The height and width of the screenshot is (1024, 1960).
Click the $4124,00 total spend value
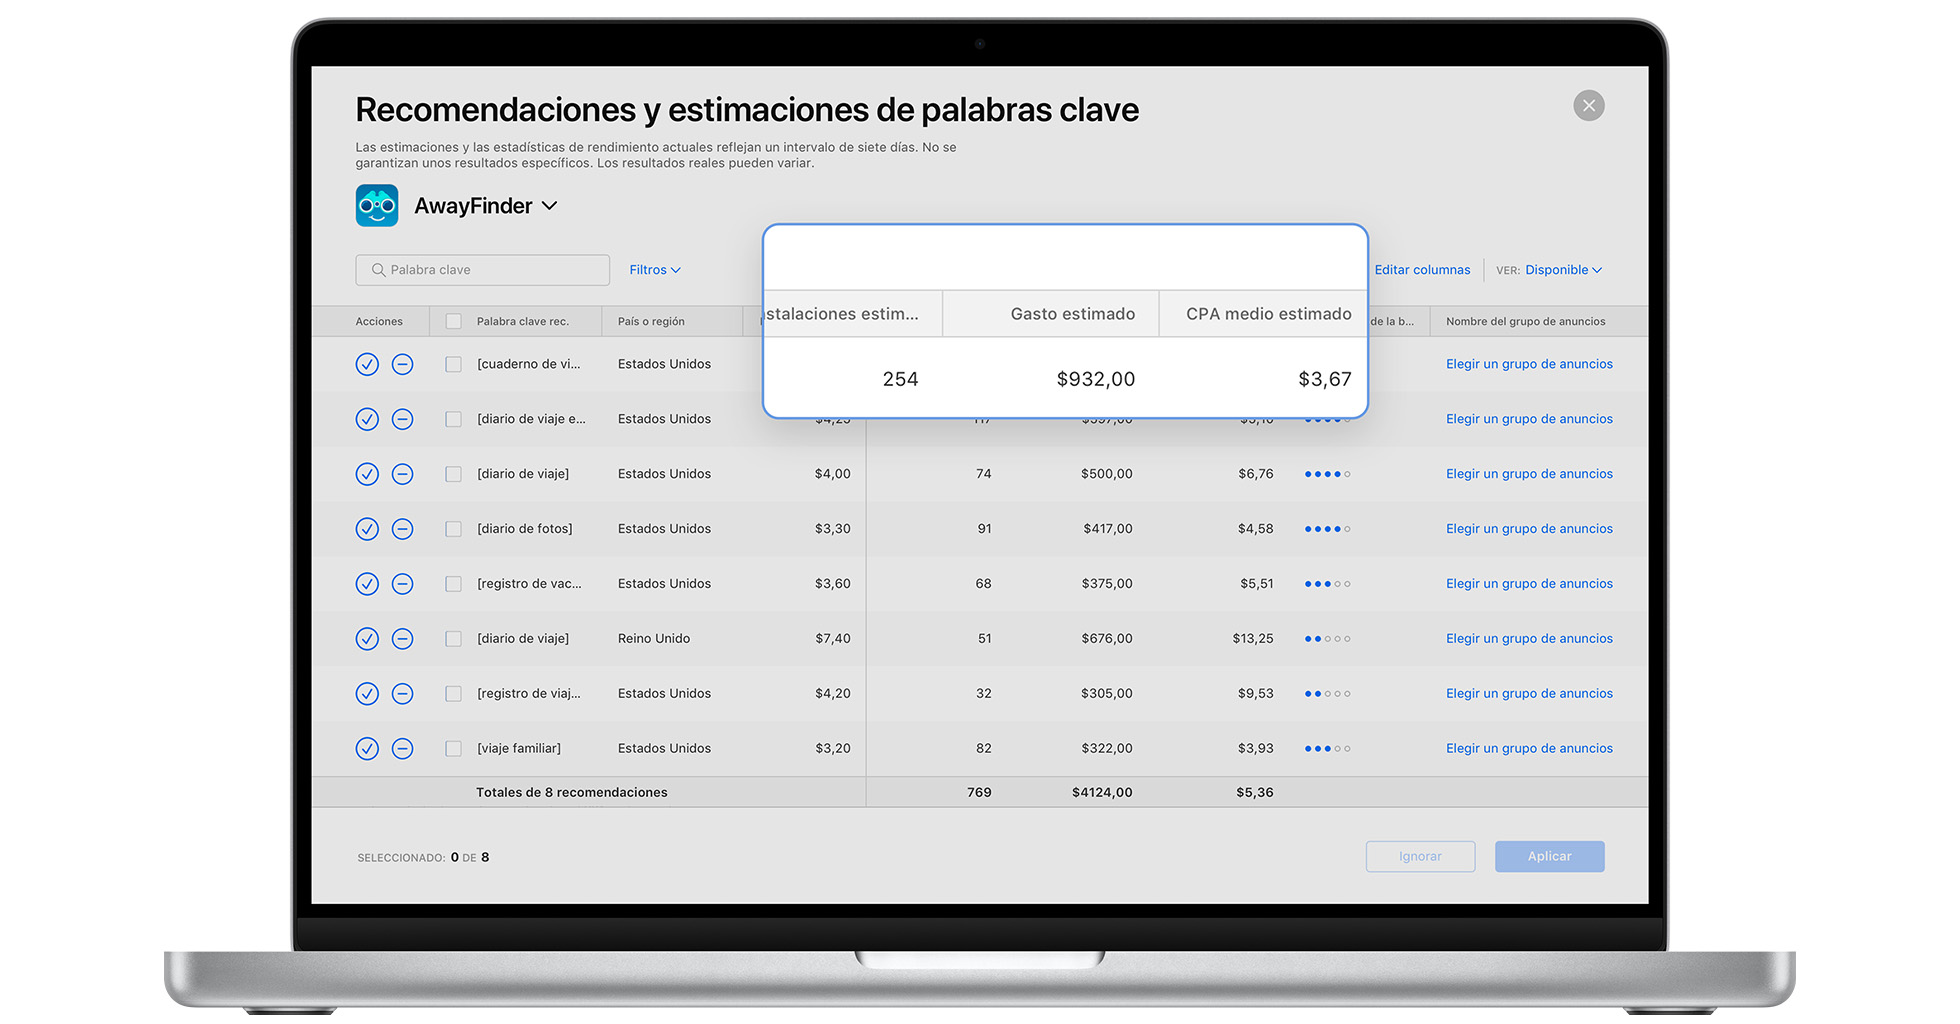click(1102, 793)
